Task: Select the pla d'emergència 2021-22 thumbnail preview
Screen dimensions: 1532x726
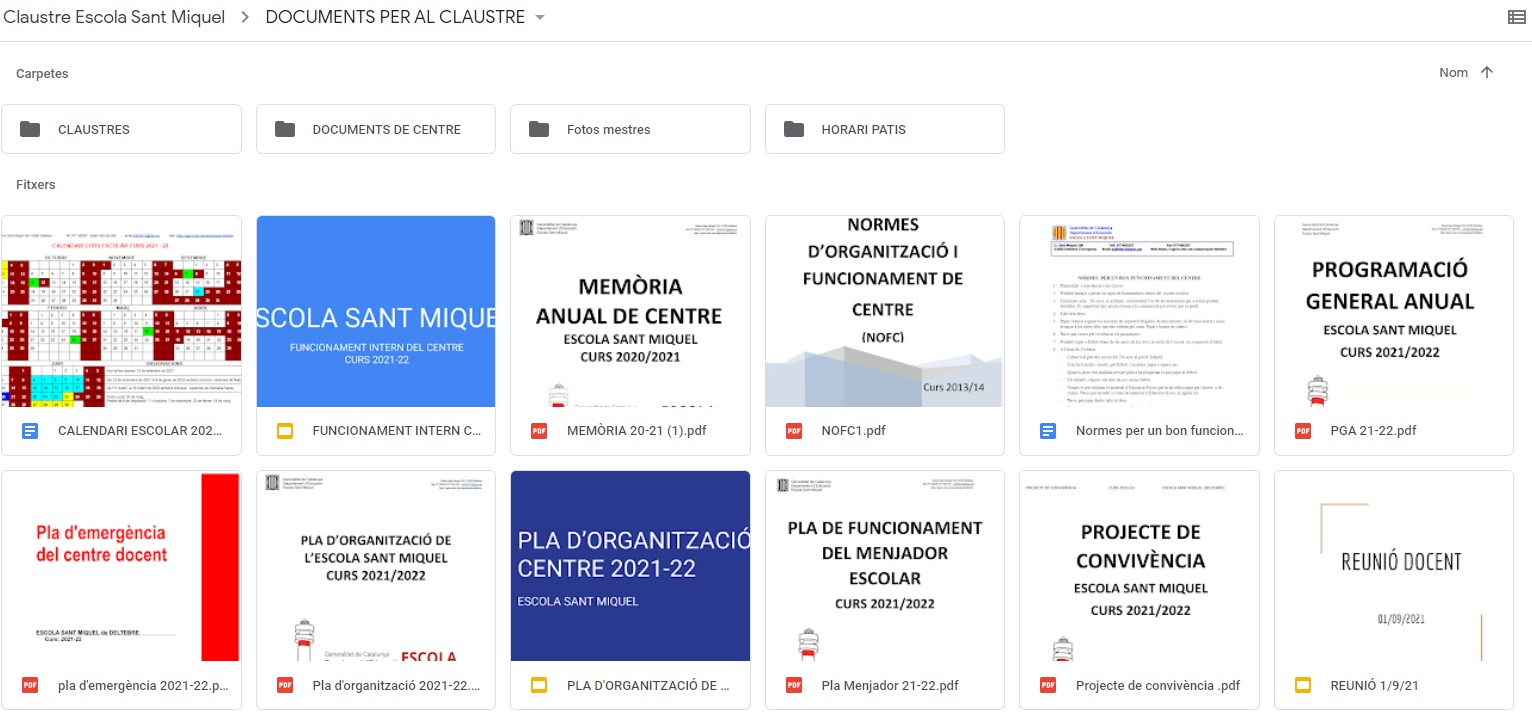Action: (121, 565)
